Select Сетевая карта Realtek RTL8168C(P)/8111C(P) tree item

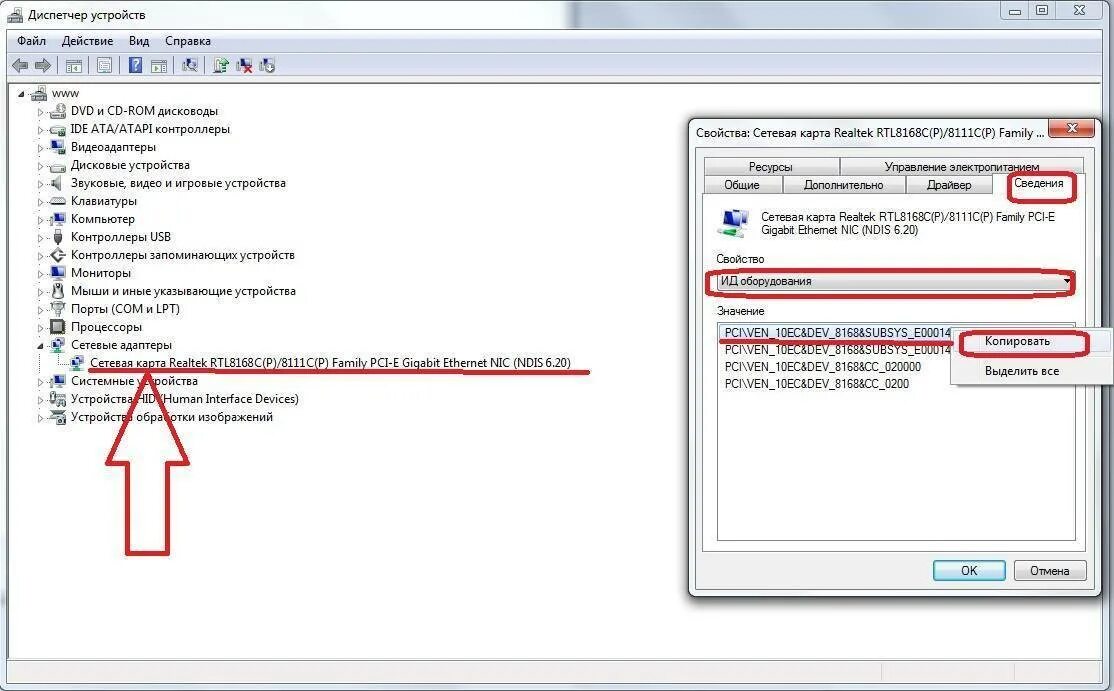coord(330,363)
